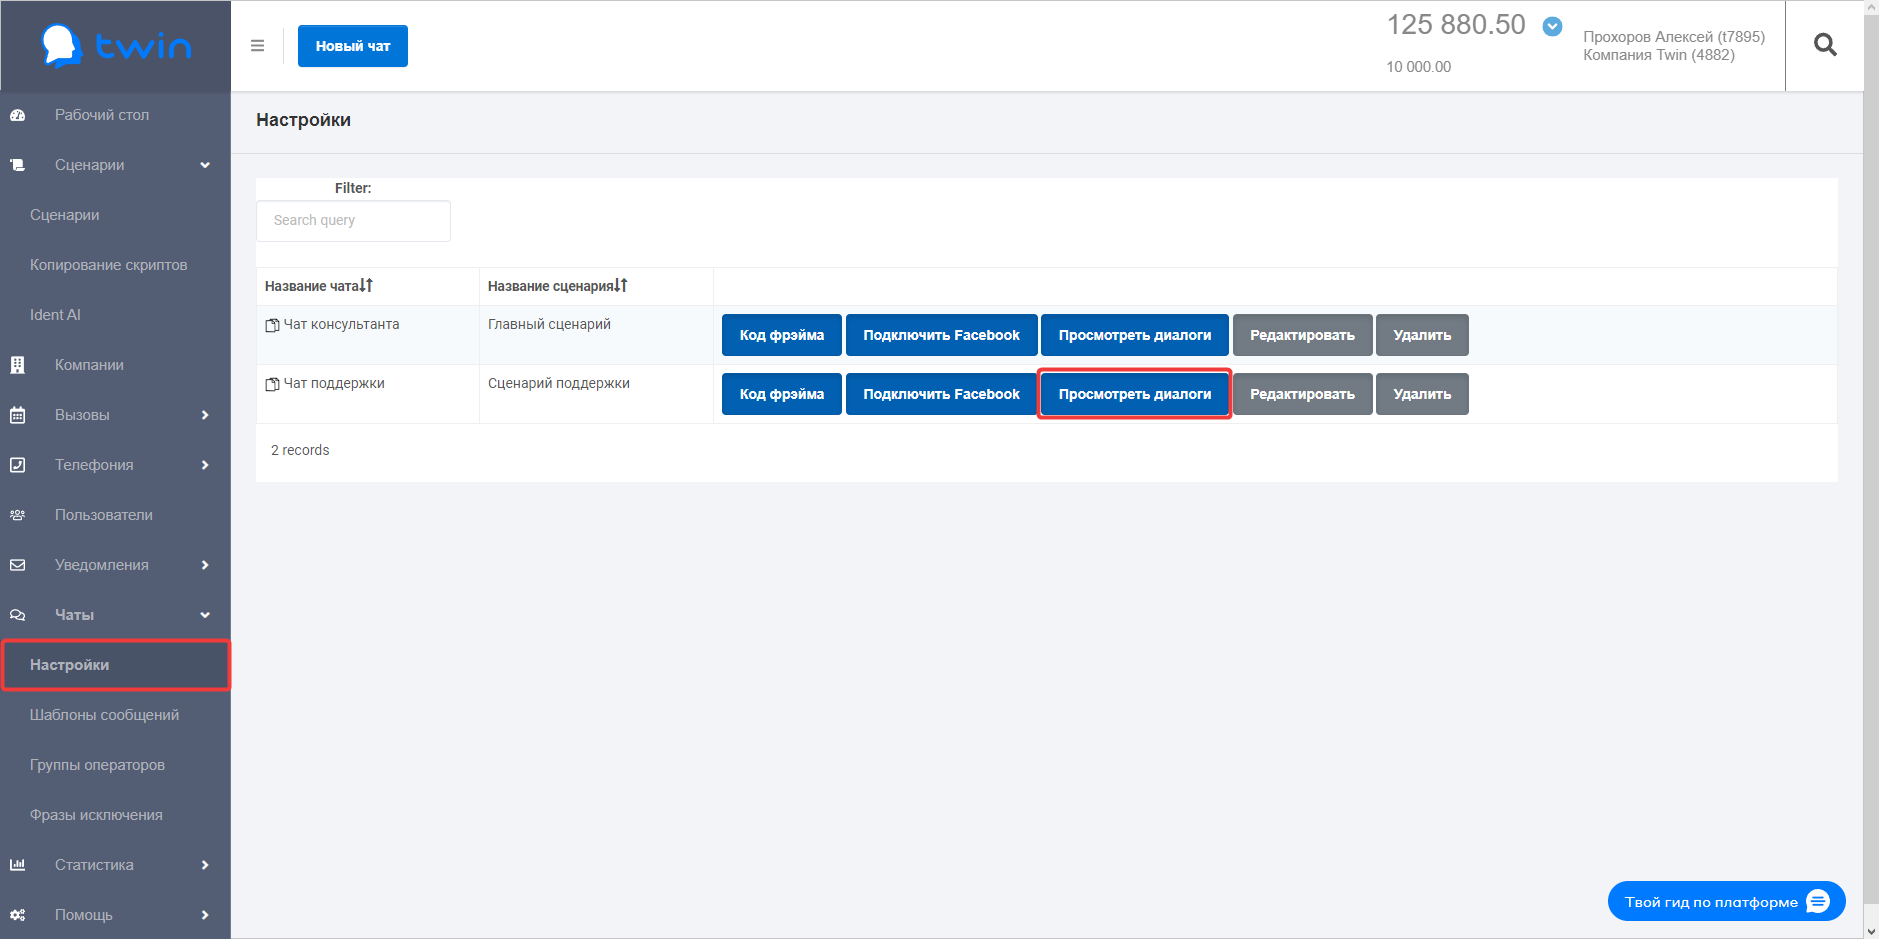
Task: Click the Twin logo
Action: (116, 46)
